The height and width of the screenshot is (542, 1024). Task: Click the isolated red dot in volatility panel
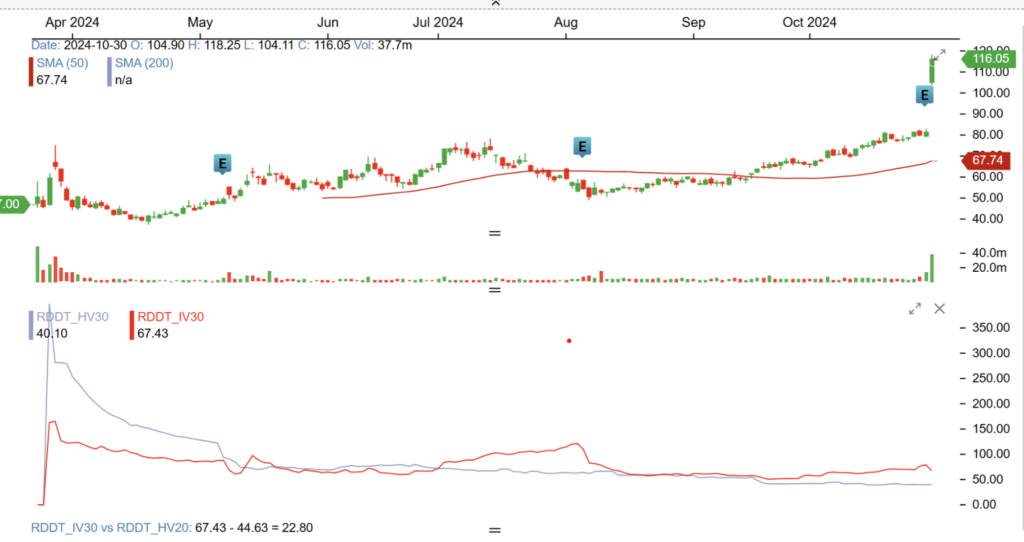click(x=569, y=341)
